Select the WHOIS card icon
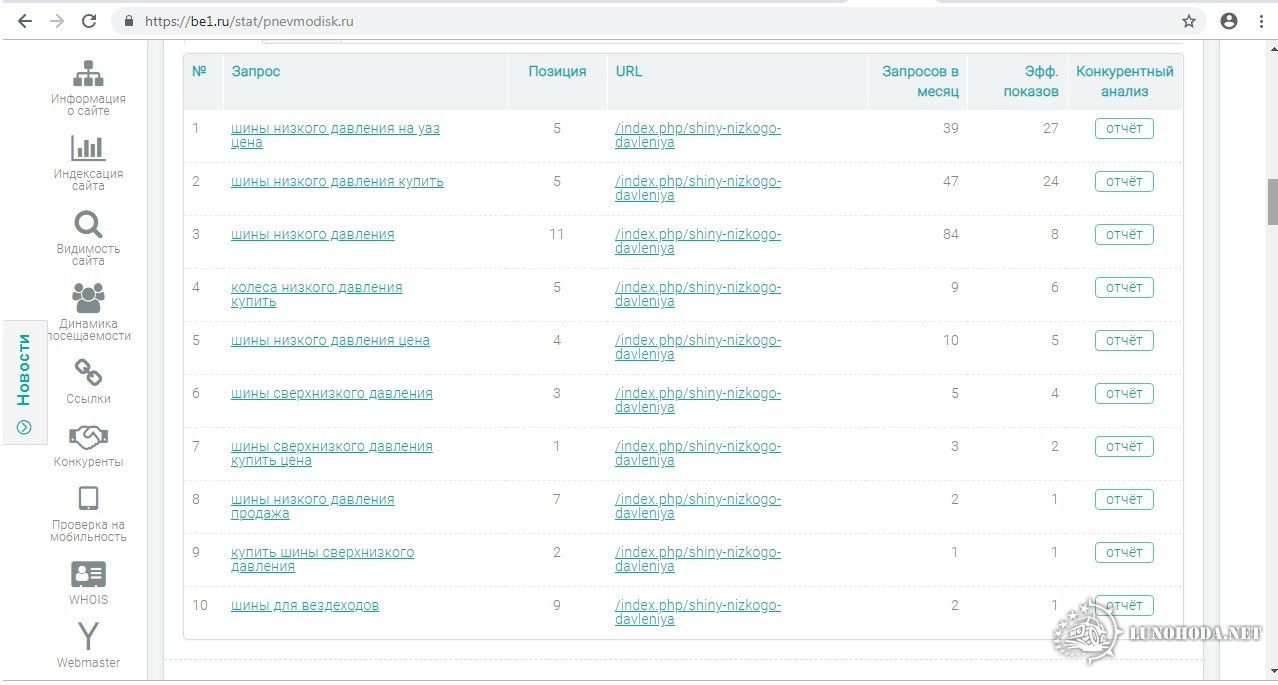Screen dimensions: 1278x685 pyautogui.click(x=88, y=574)
